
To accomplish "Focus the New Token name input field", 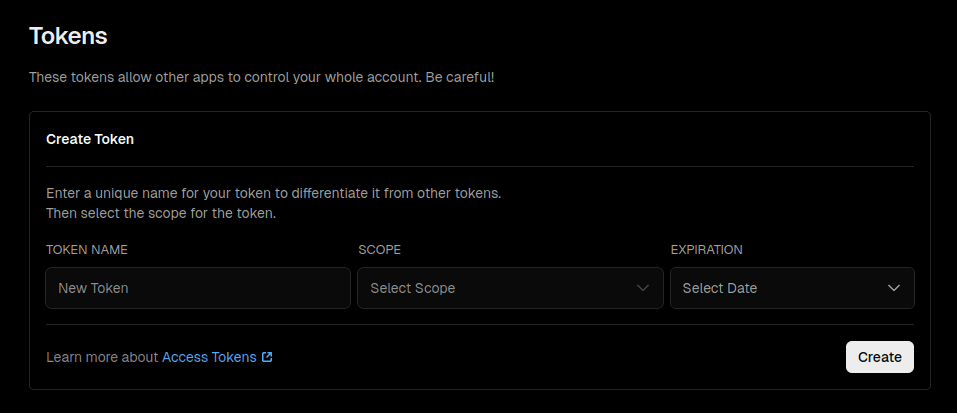I will point(198,288).
